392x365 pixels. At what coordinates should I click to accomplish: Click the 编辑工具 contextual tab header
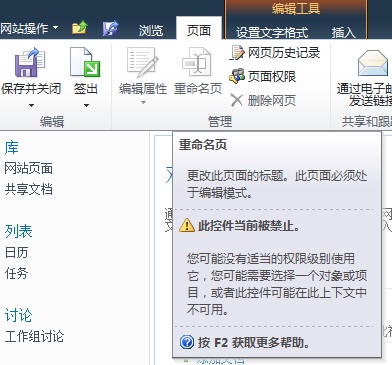pyautogui.click(x=296, y=9)
